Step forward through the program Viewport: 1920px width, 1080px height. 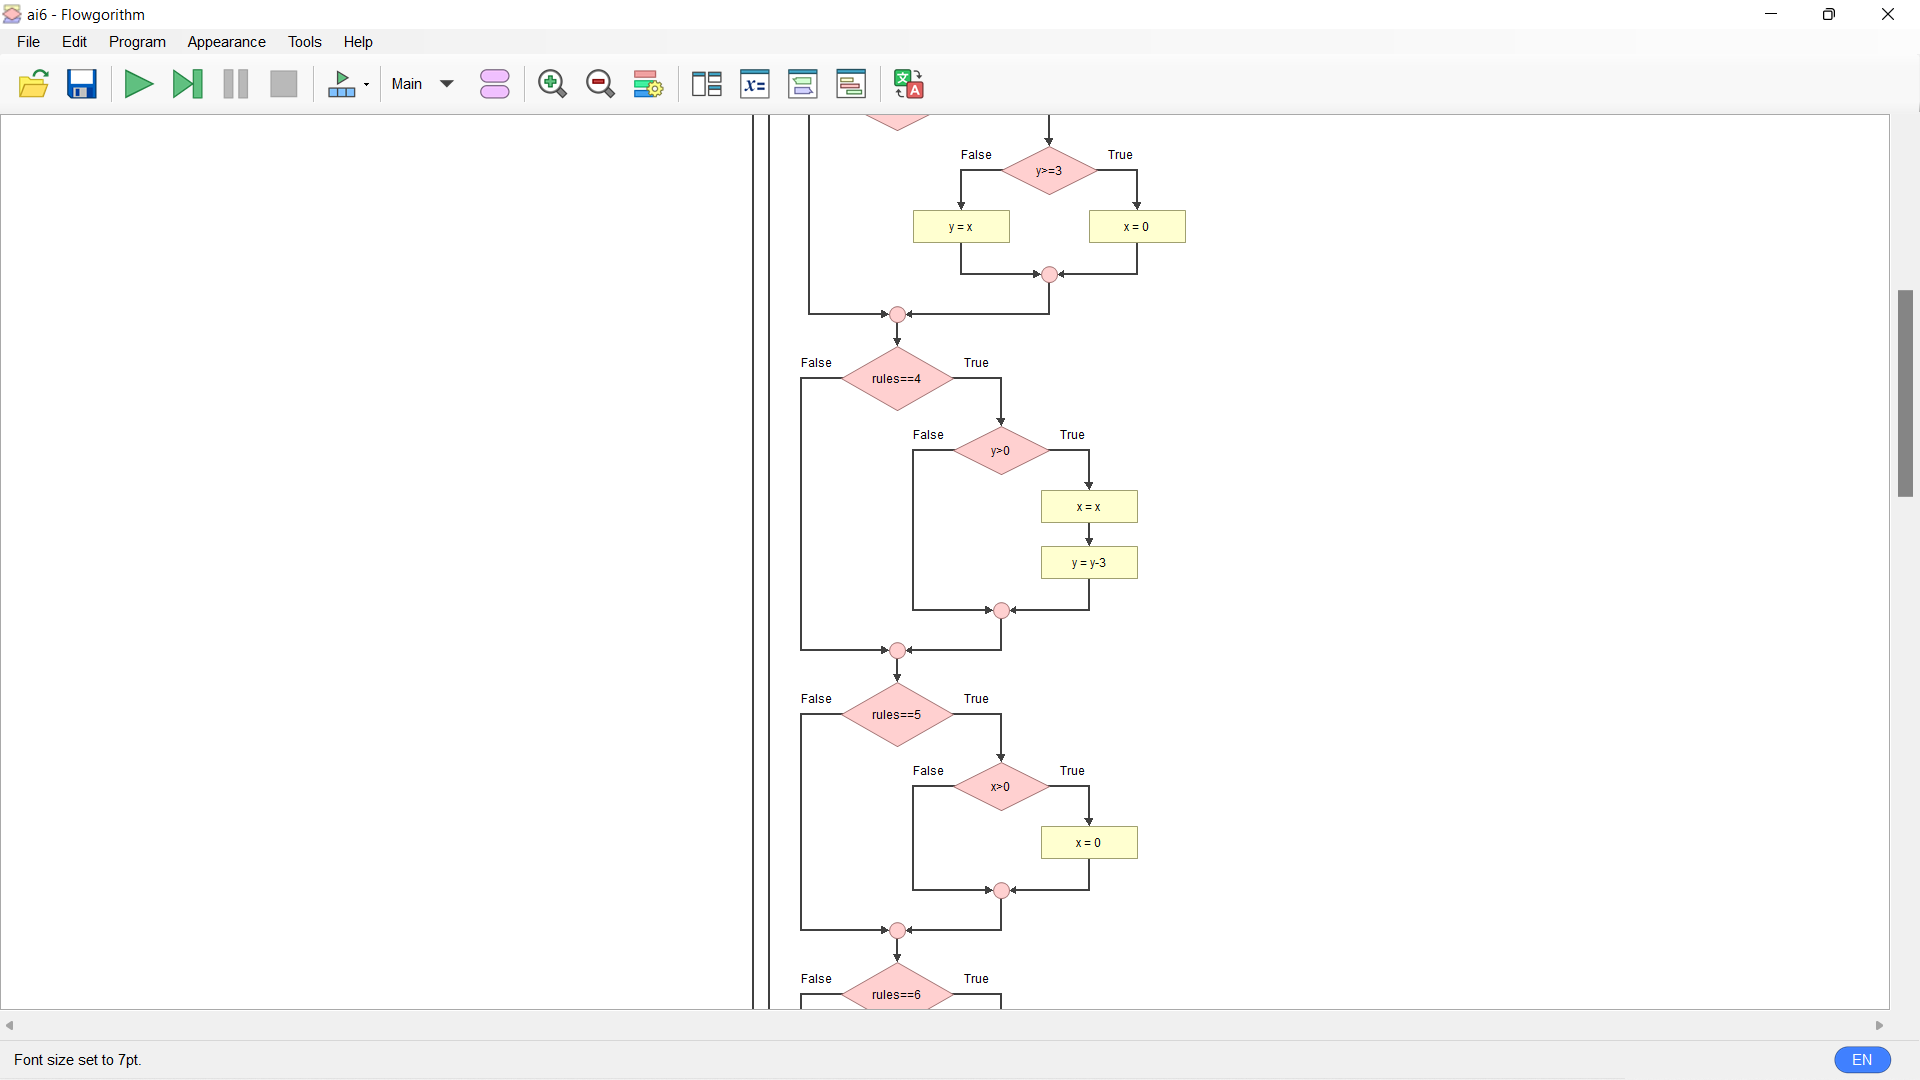coord(188,84)
